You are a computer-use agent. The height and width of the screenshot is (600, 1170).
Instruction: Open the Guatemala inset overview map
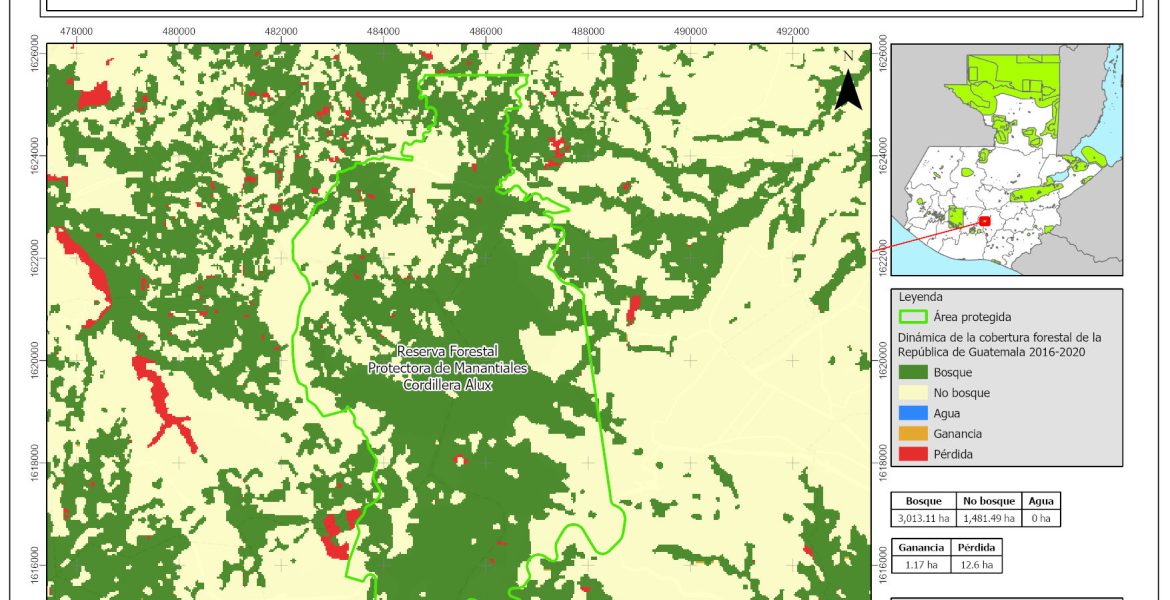[1006, 159]
